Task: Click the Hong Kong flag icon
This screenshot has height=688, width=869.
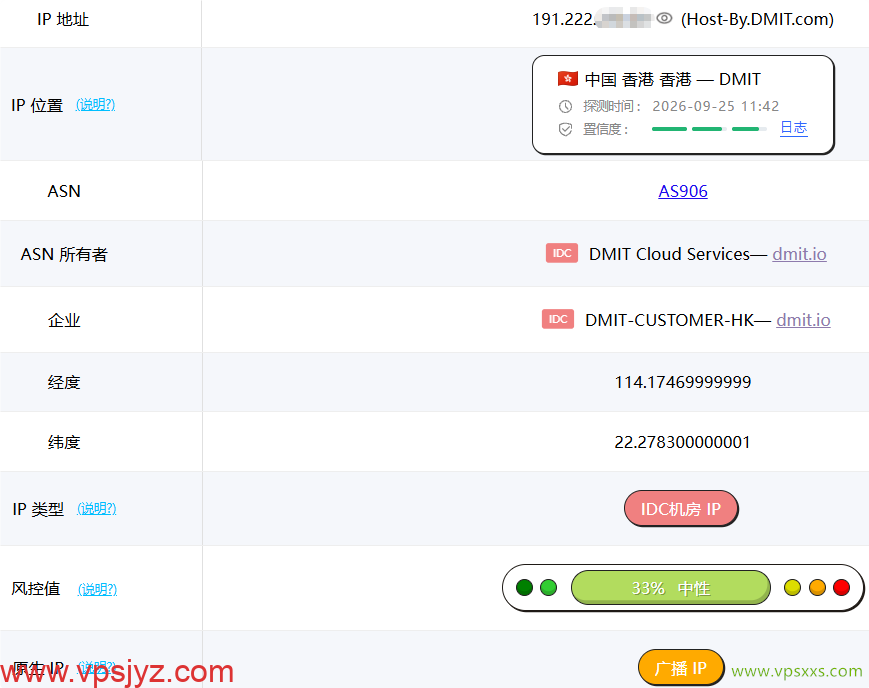Action: (x=568, y=79)
